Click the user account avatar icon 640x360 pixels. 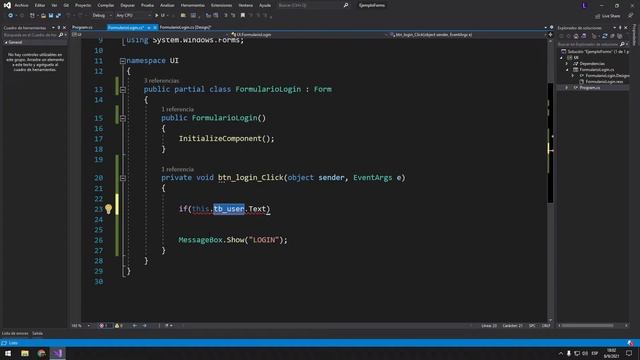click(584, 5)
